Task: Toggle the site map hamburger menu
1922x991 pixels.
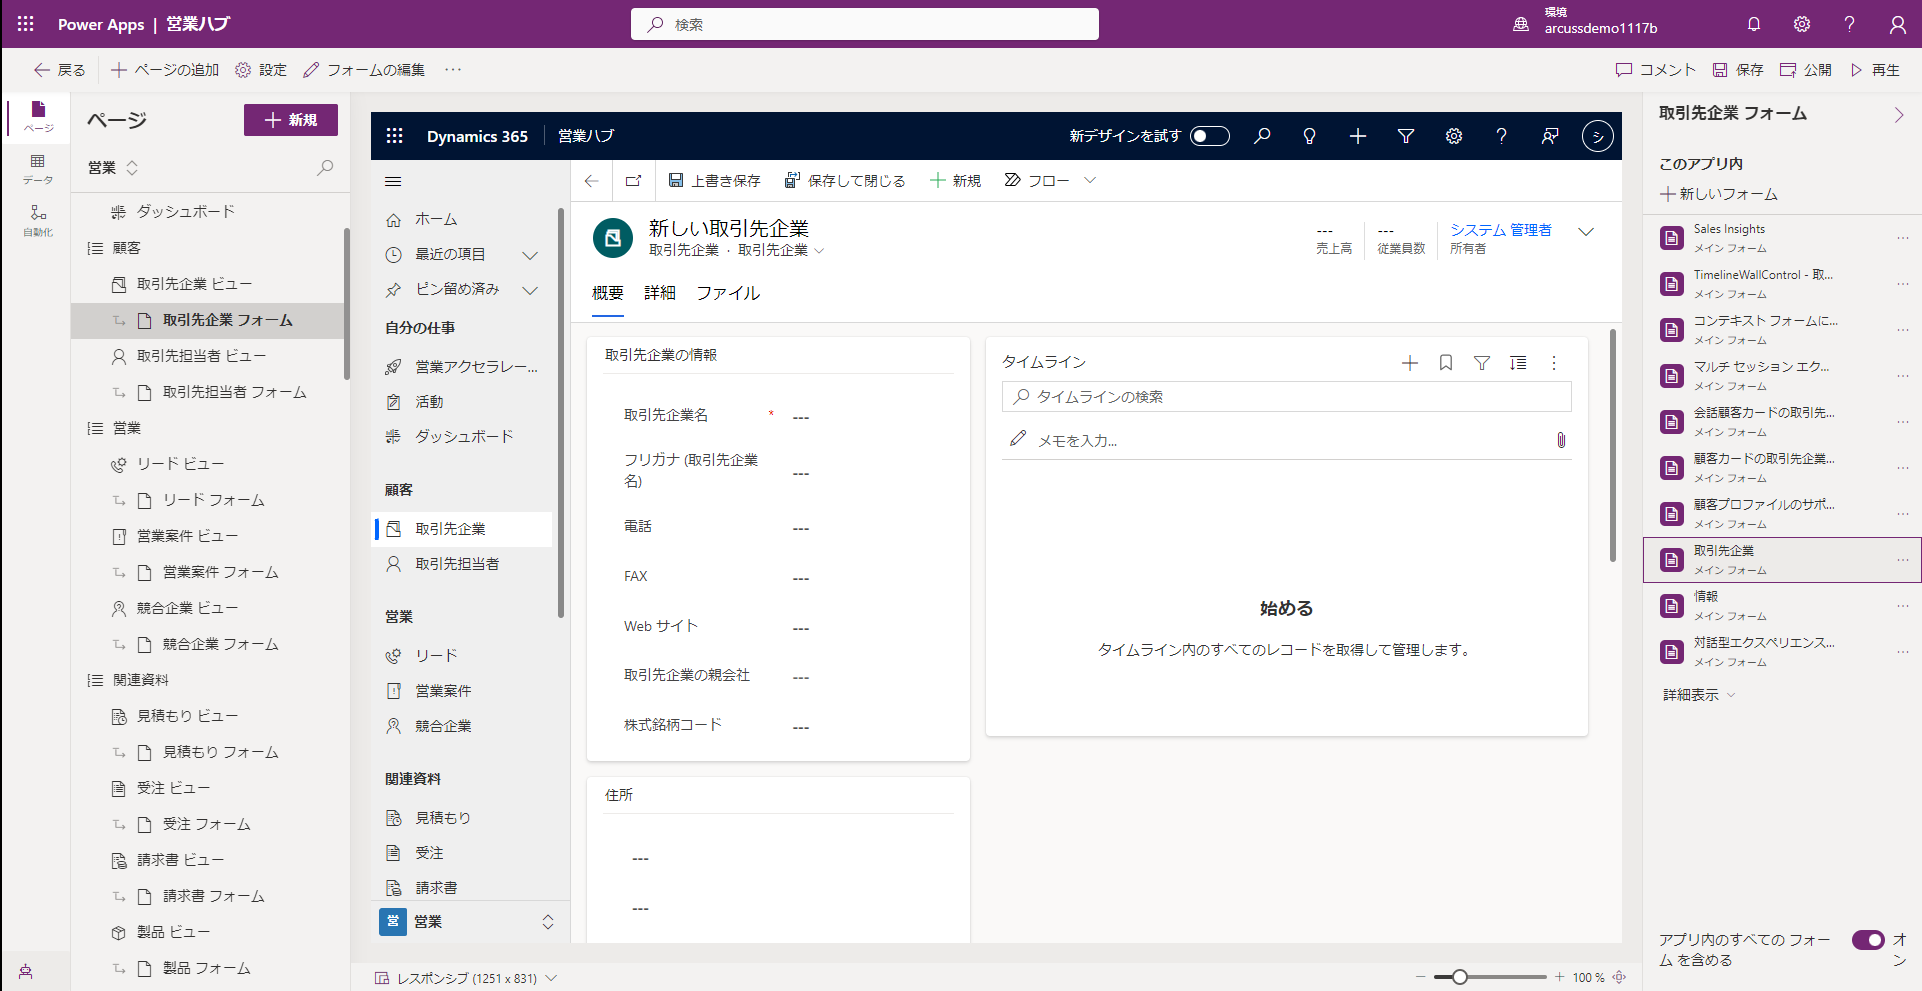Action: click(393, 181)
